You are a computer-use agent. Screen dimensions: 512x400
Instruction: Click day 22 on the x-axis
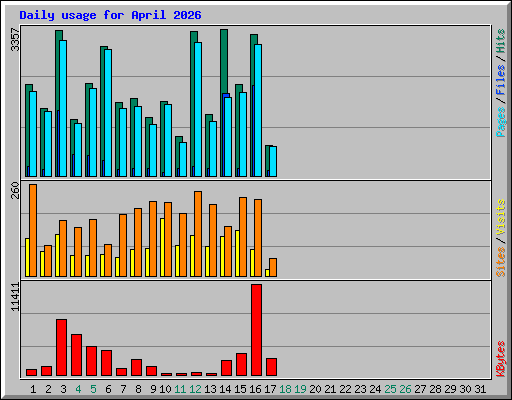345,389
